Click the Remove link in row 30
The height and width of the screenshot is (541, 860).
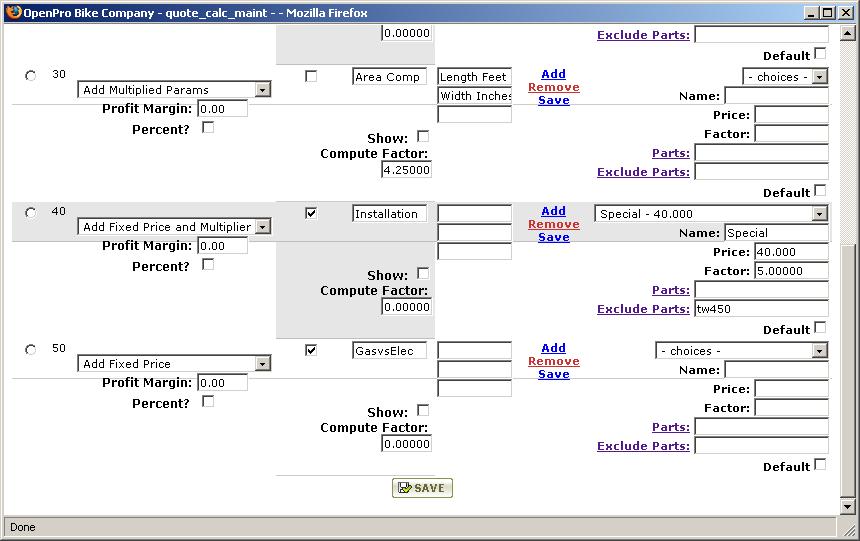point(553,87)
